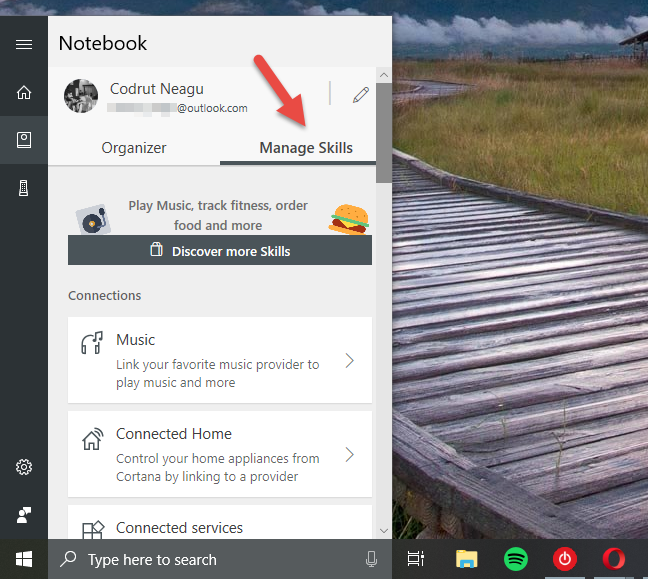Launch Spotify from the taskbar
Image resolution: width=648 pixels, height=579 pixels.
coord(516,559)
